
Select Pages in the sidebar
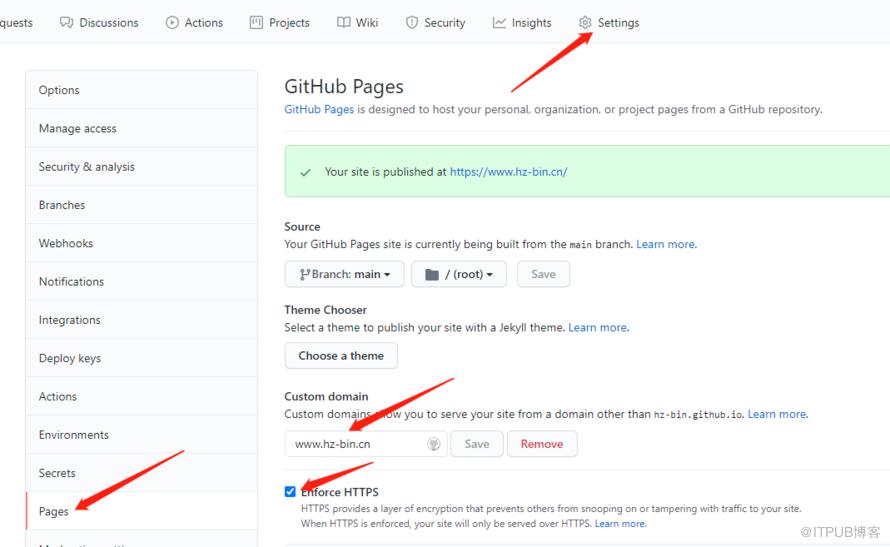pos(141,511)
